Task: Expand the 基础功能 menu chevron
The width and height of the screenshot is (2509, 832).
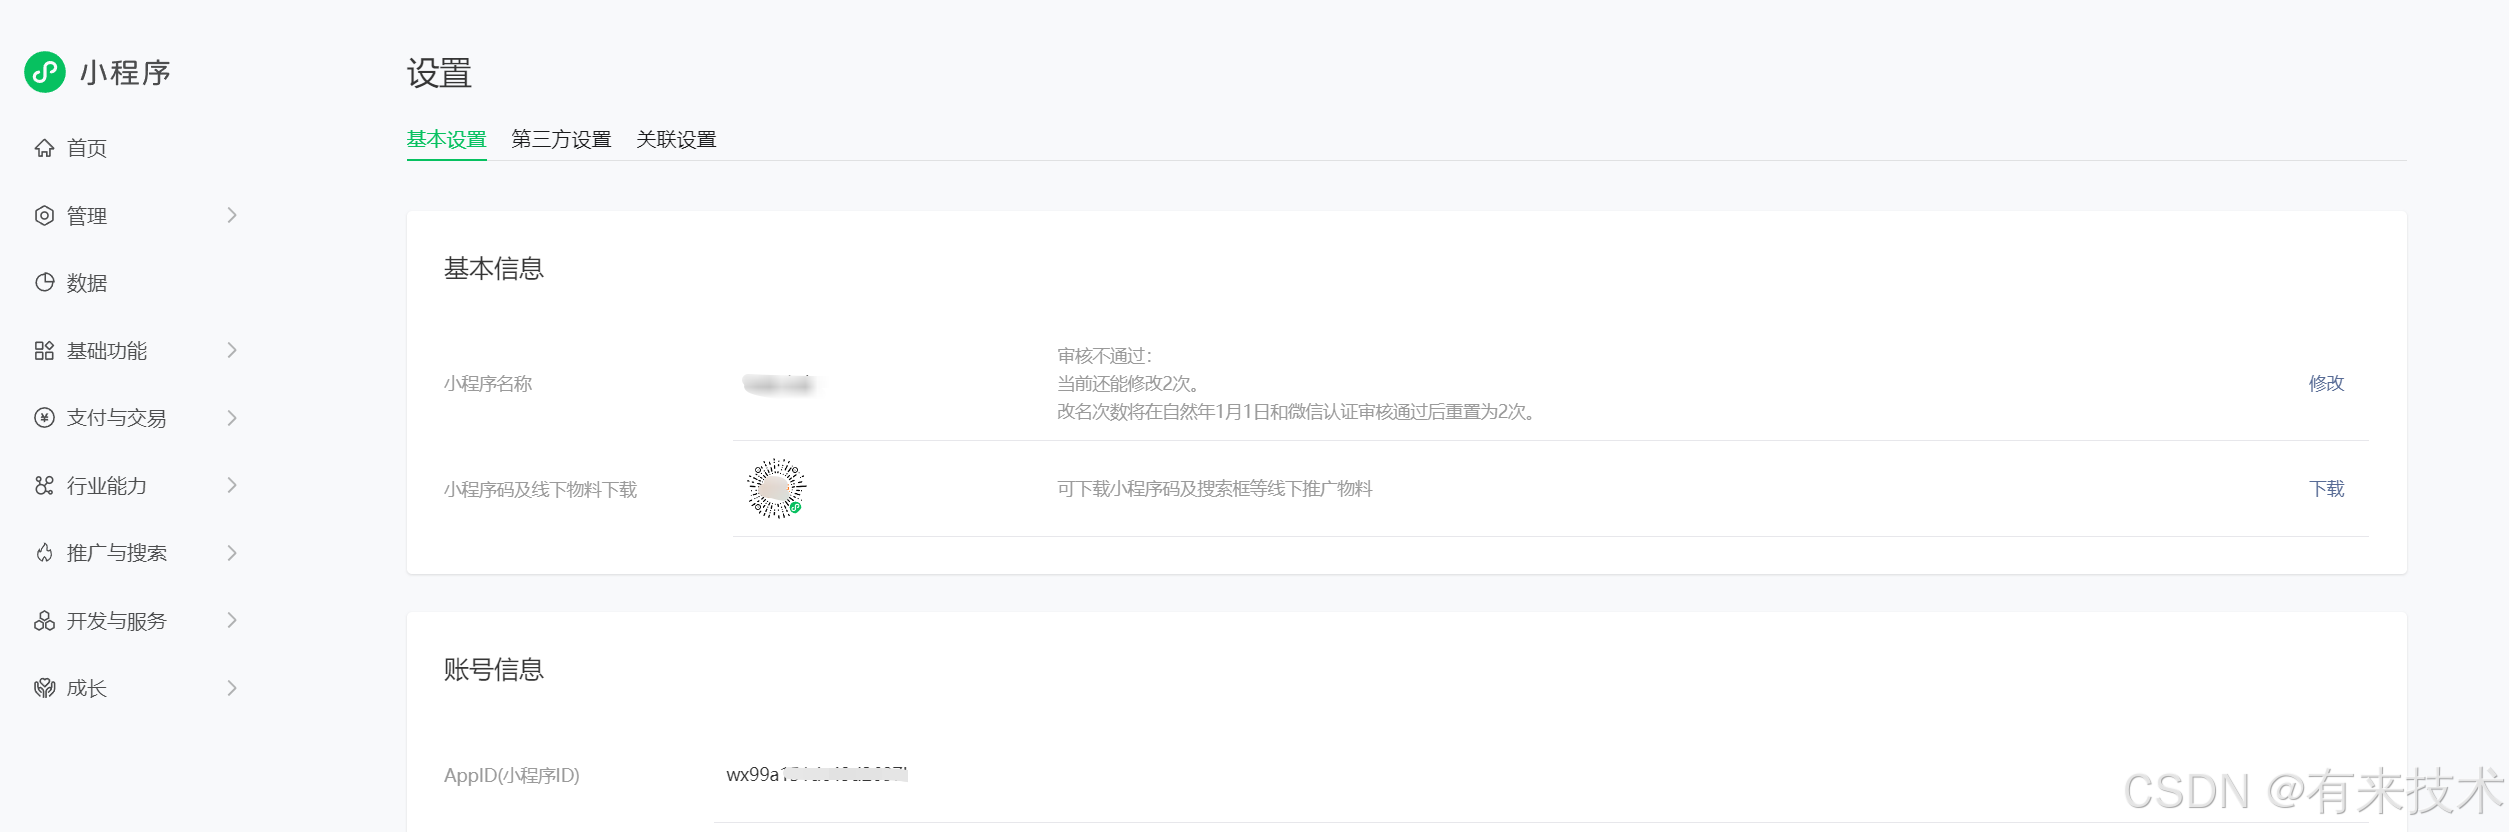Action: pos(232,350)
